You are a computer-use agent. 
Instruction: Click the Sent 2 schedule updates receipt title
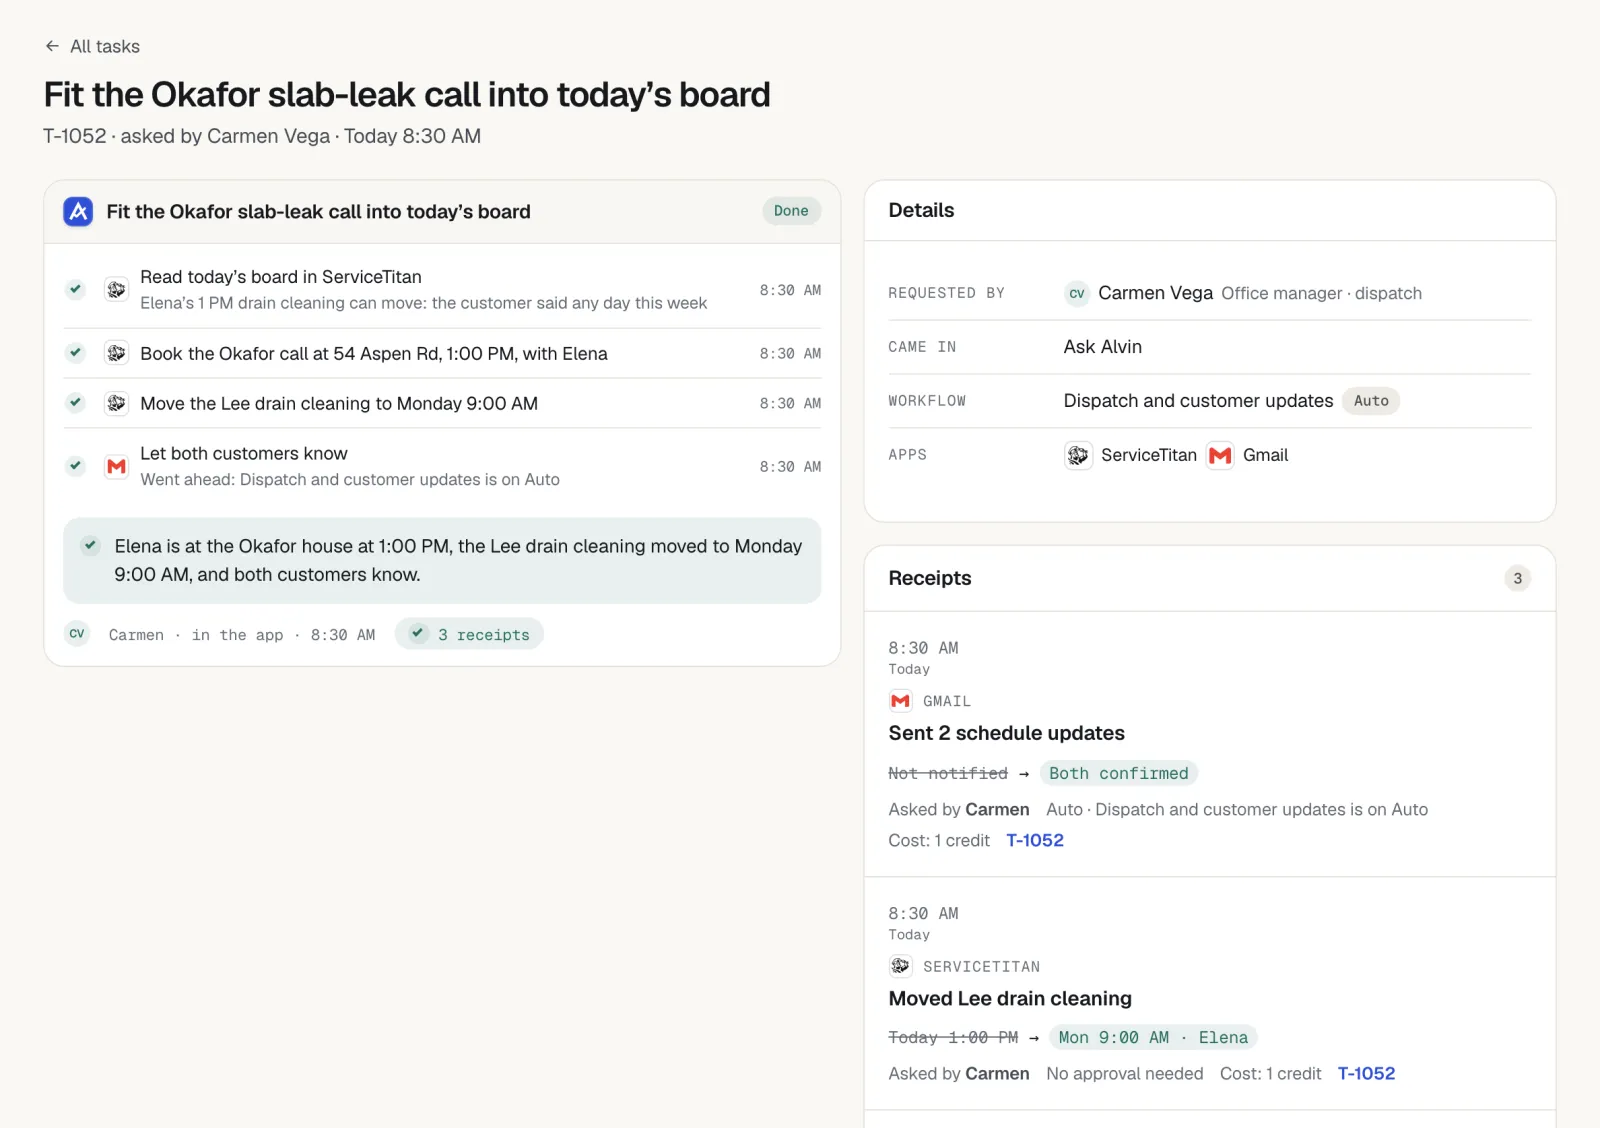point(1006,733)
